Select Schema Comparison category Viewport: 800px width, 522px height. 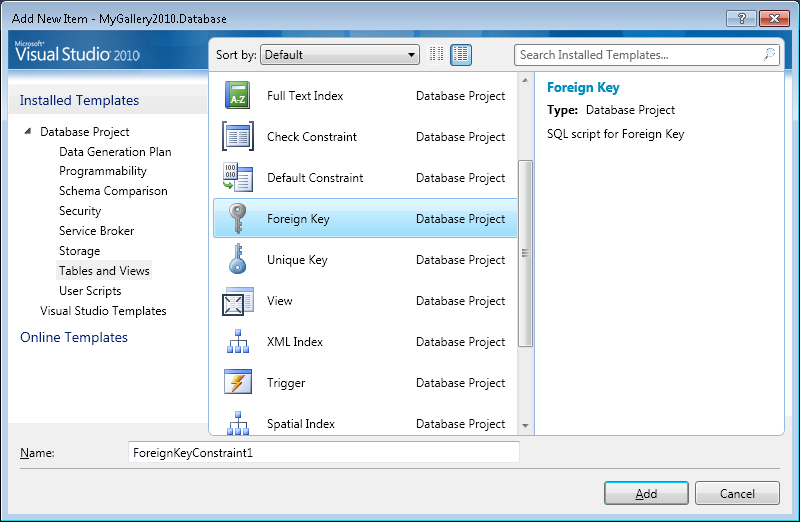tap(113, 191)
